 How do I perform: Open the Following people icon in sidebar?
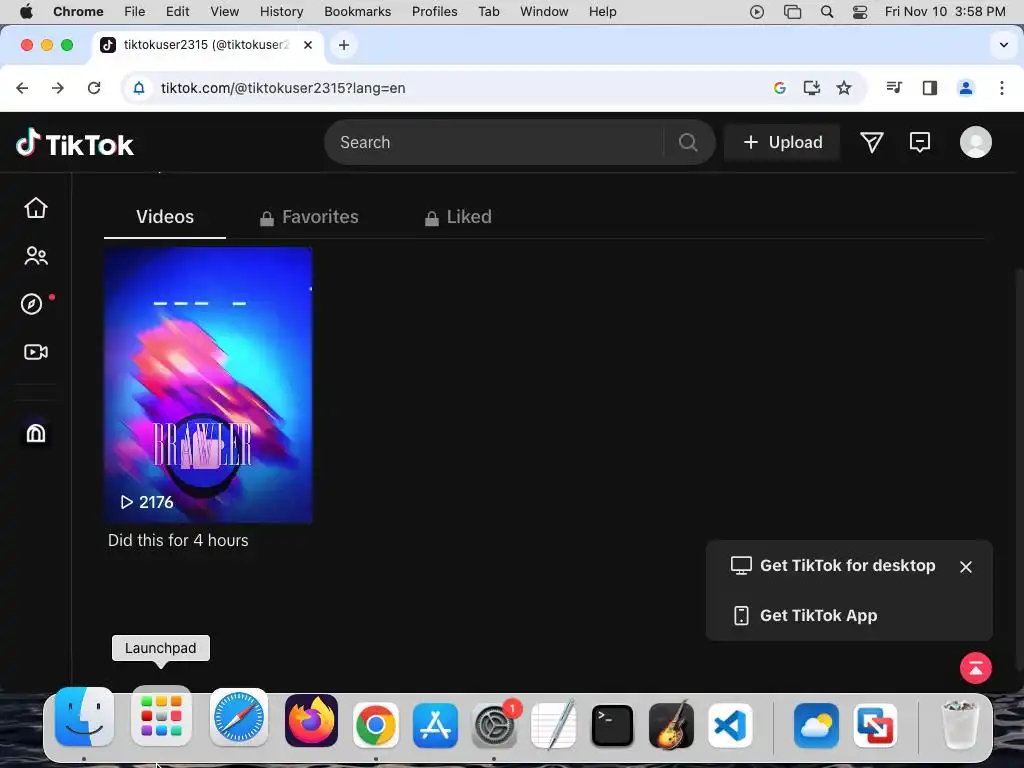tap(36, 256)
